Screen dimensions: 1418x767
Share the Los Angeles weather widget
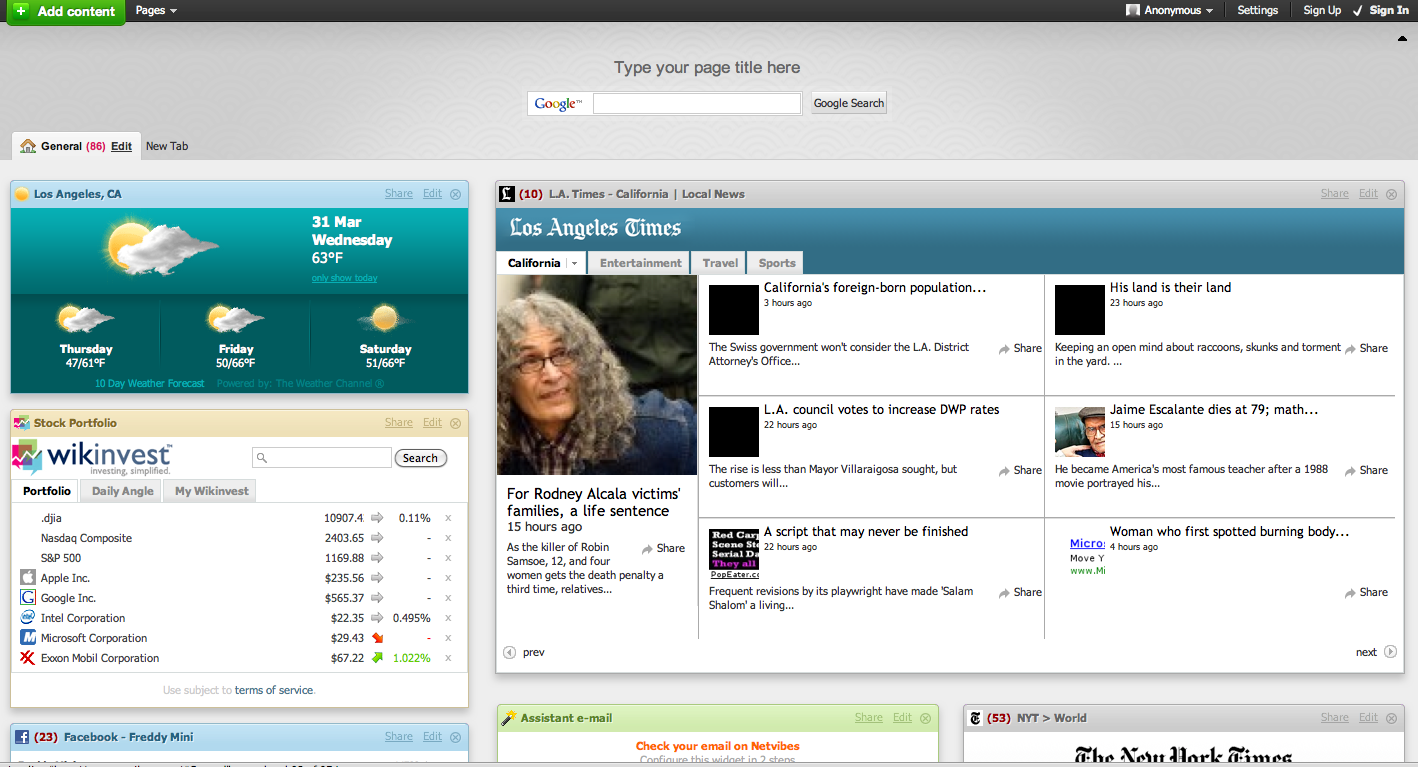(399, 194)
